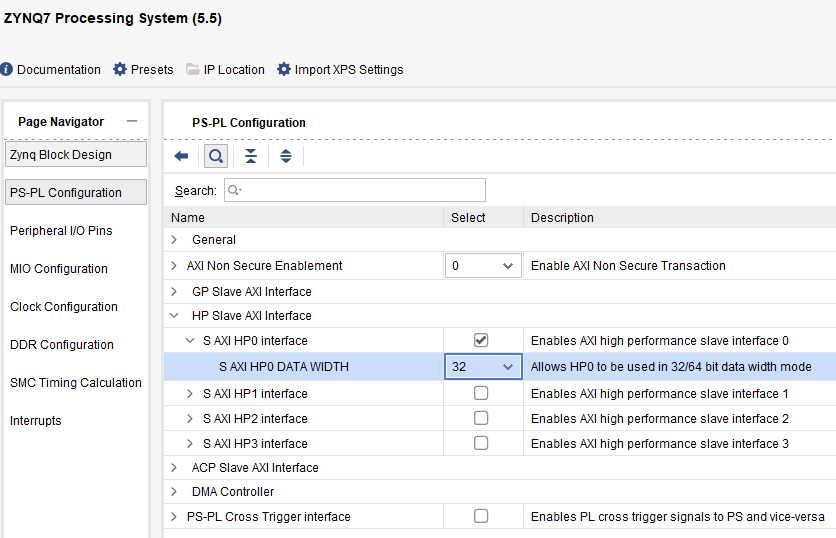Expand the GP Slave AXI Interface chevron

coord(174,292)
